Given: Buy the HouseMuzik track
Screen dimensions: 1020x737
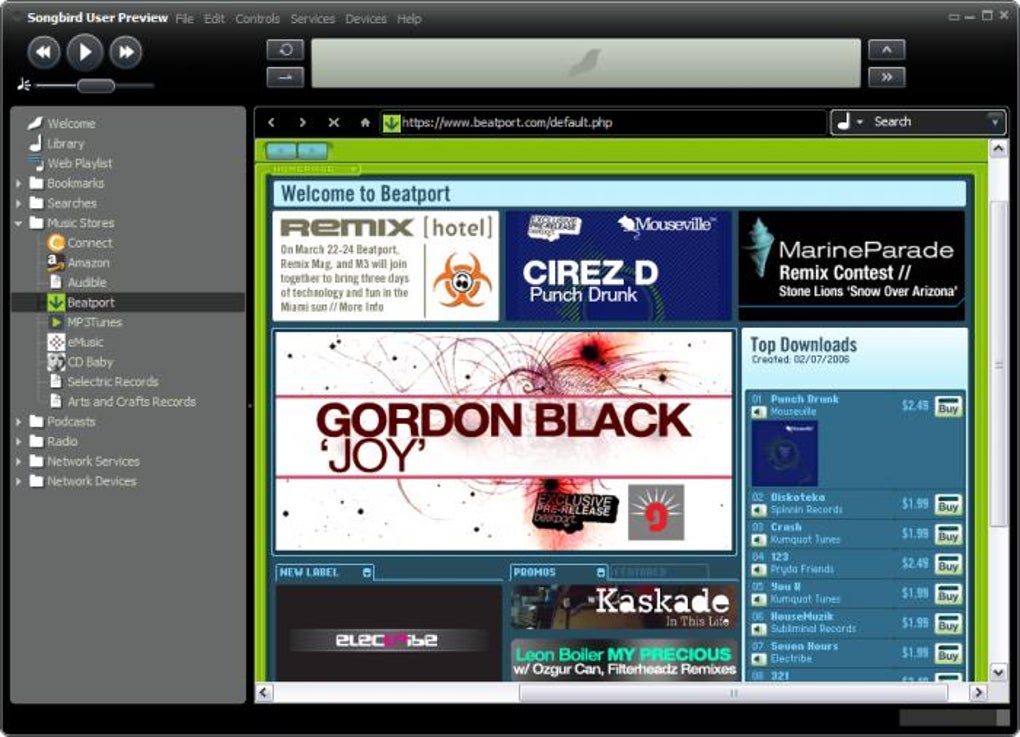Looking at the screenshot, I should (948, 624).
